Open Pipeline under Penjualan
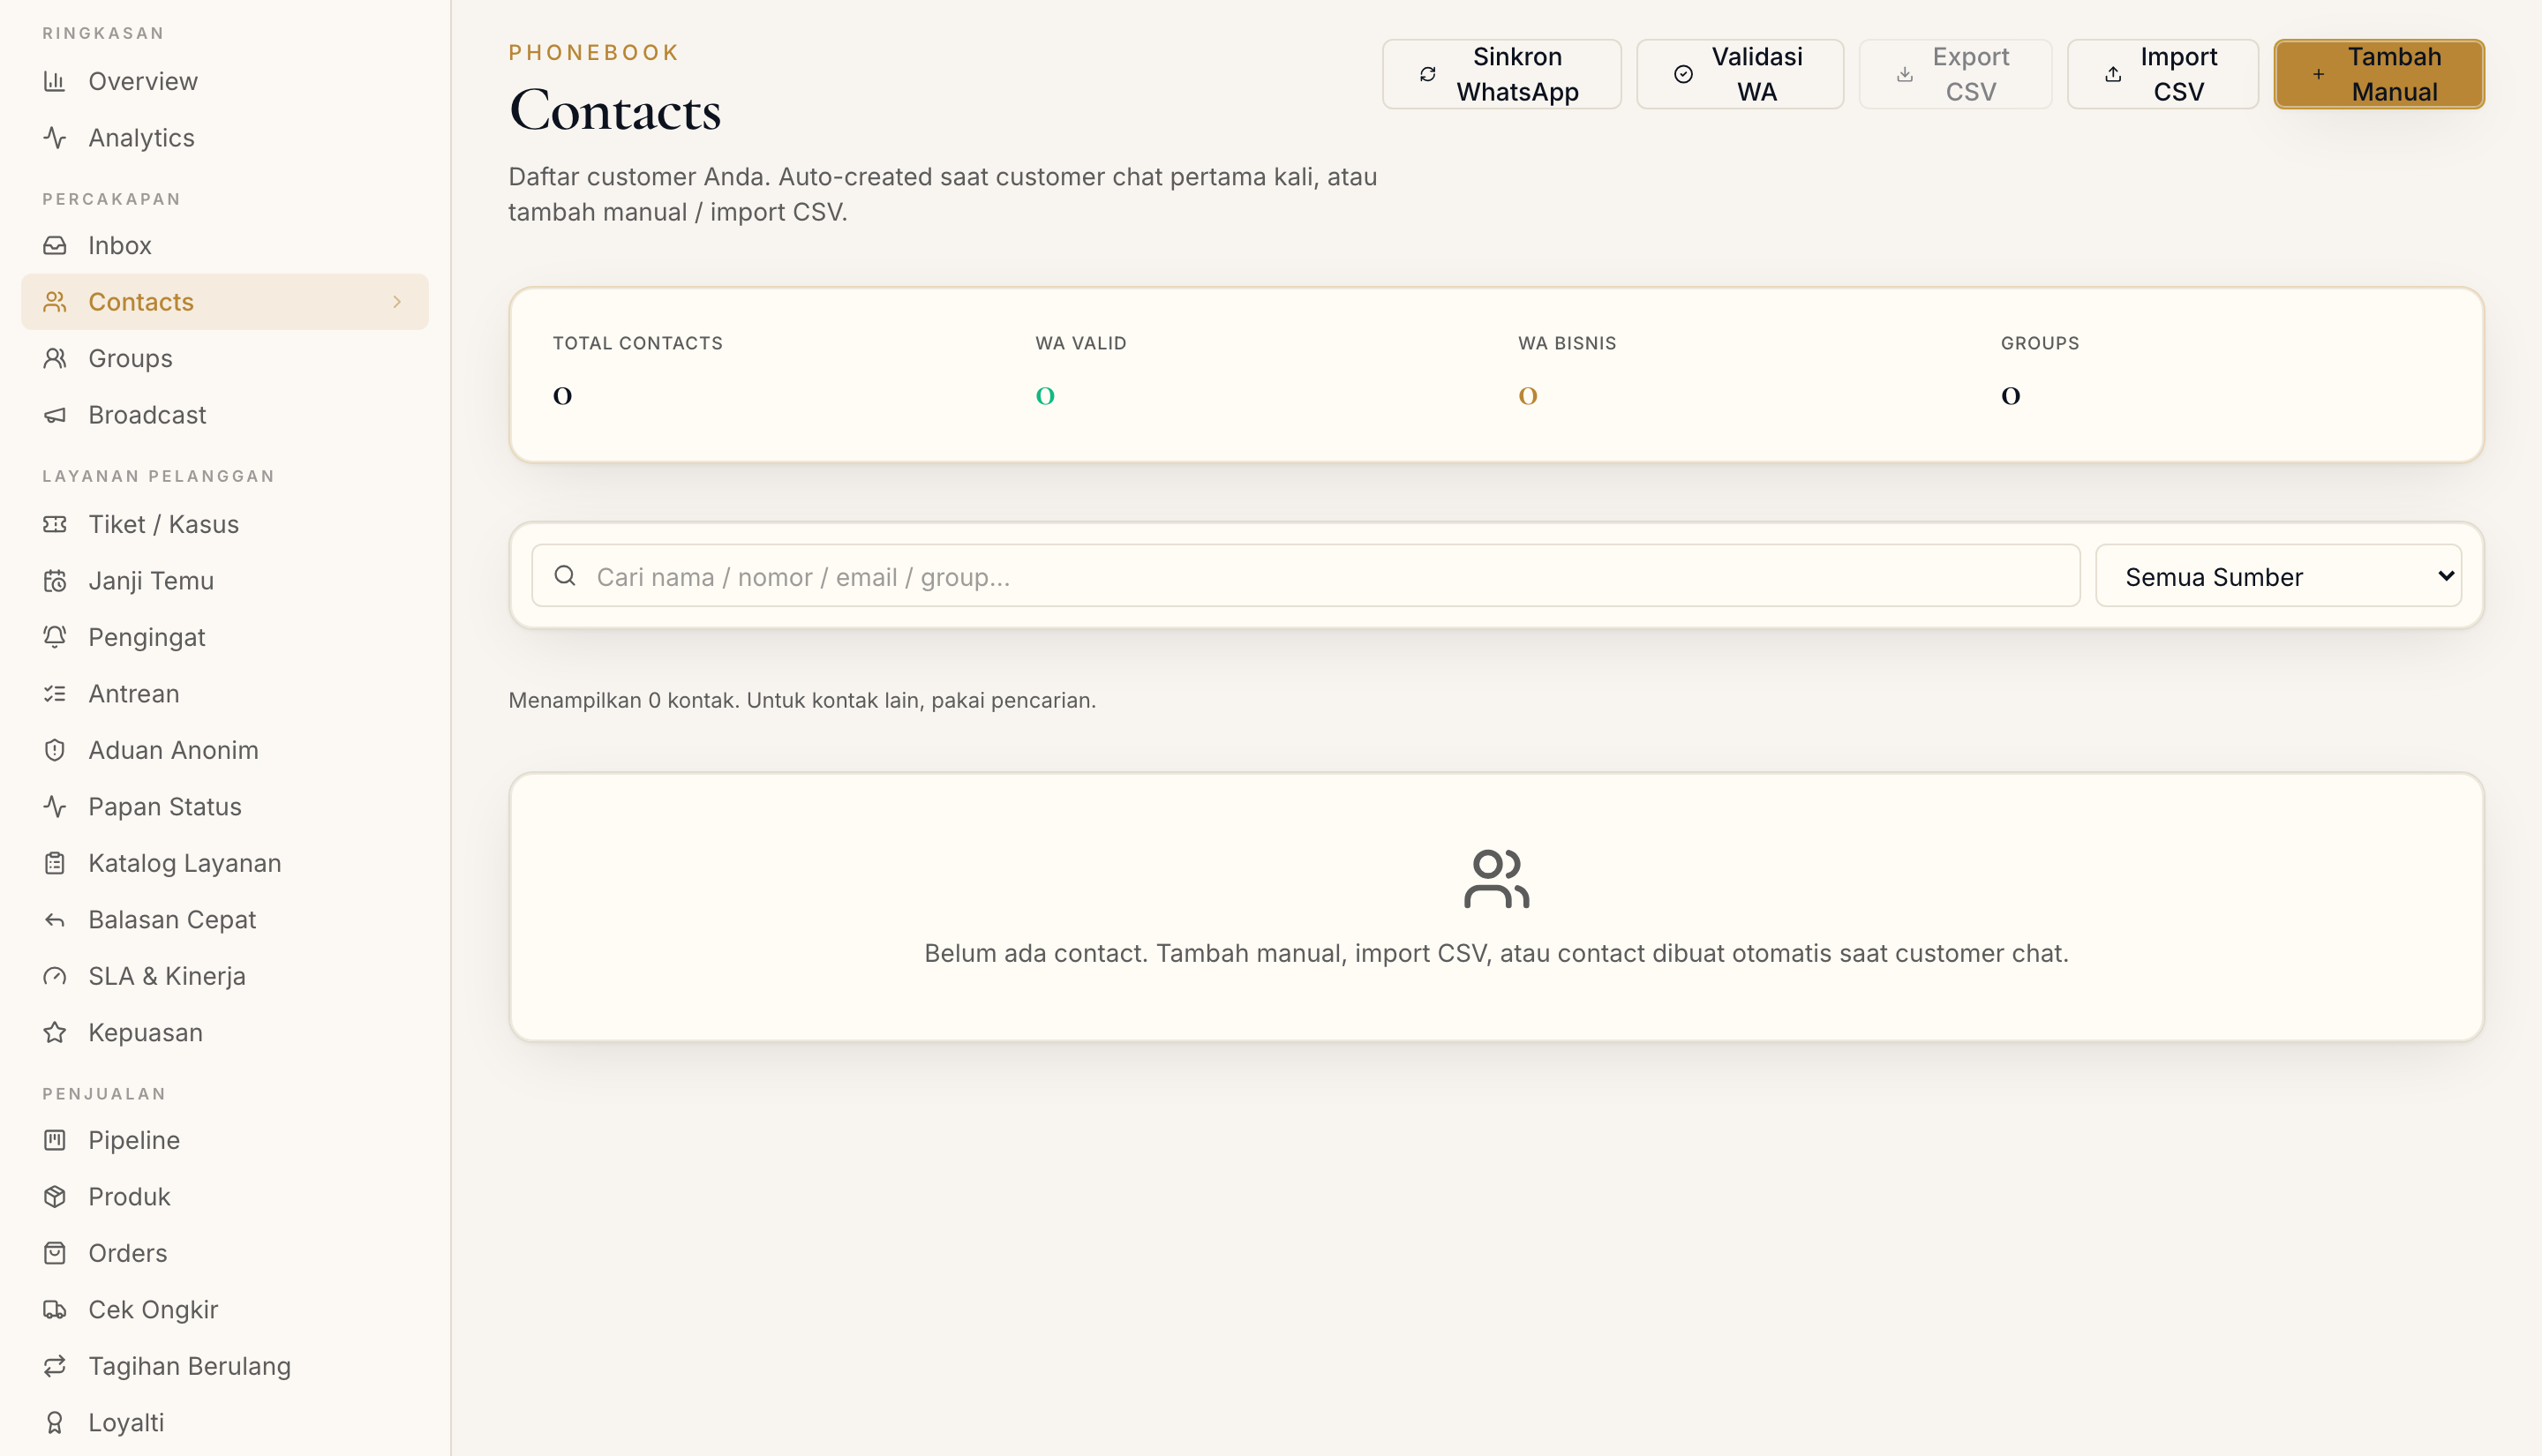 (225, 1140)
